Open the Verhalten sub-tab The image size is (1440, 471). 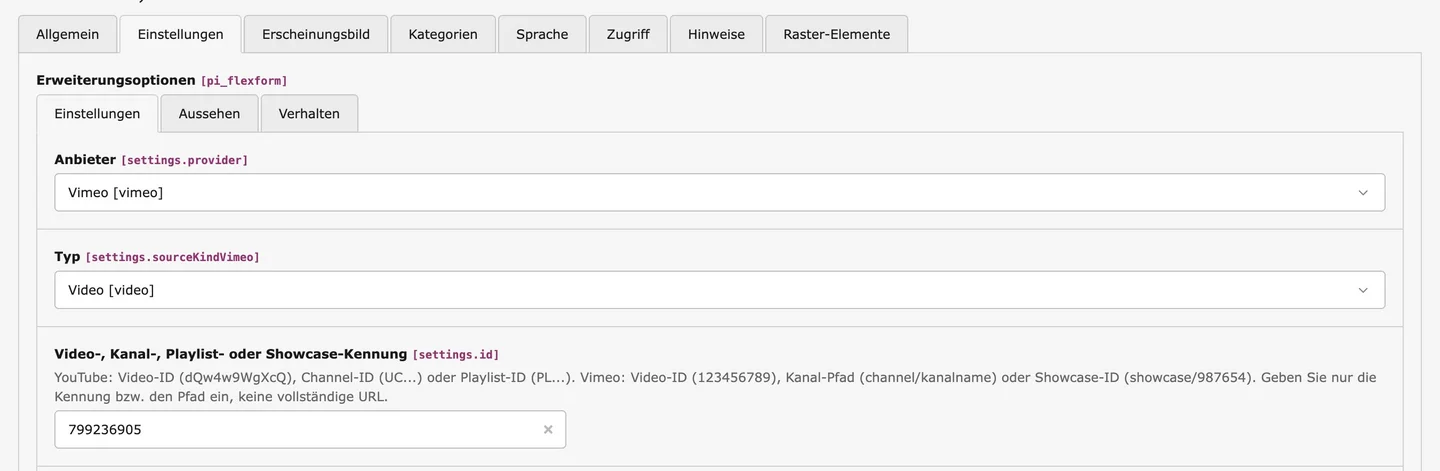[309, 113]
